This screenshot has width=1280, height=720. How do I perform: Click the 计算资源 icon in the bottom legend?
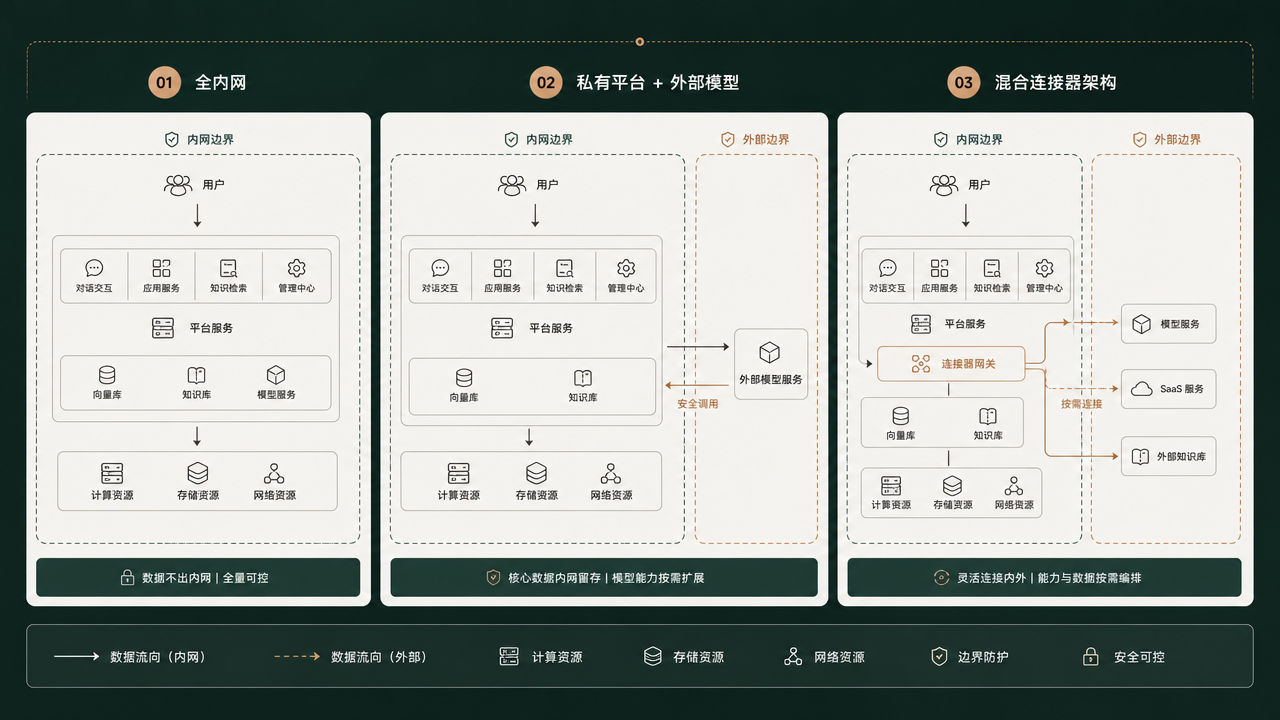point(509,657)
